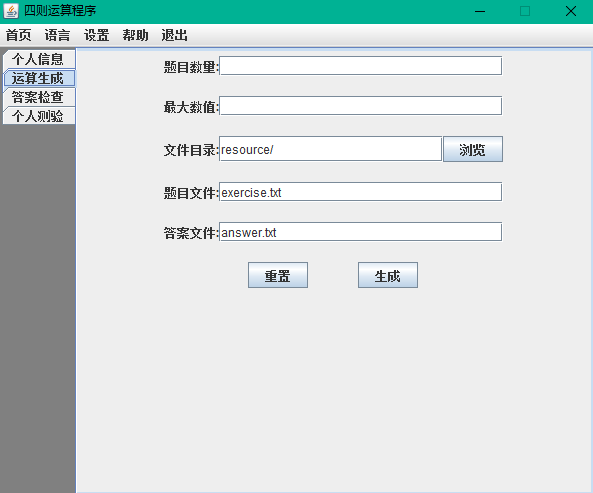Click the 答案文件 field with answer.txt

tap(361, 232)
